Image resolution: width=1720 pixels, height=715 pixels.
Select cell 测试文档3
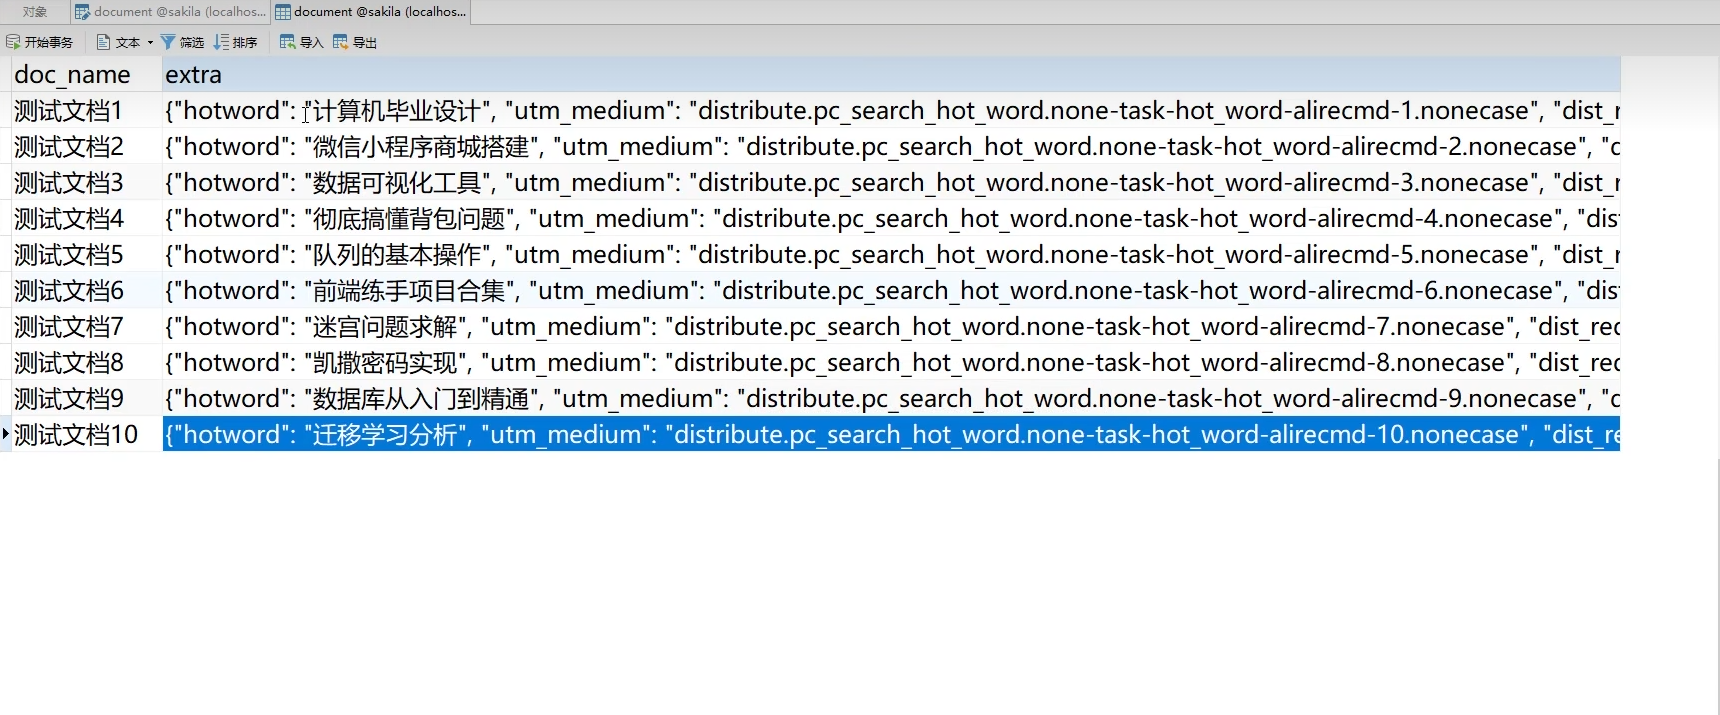pyautogui.click(x=87, y=183)
